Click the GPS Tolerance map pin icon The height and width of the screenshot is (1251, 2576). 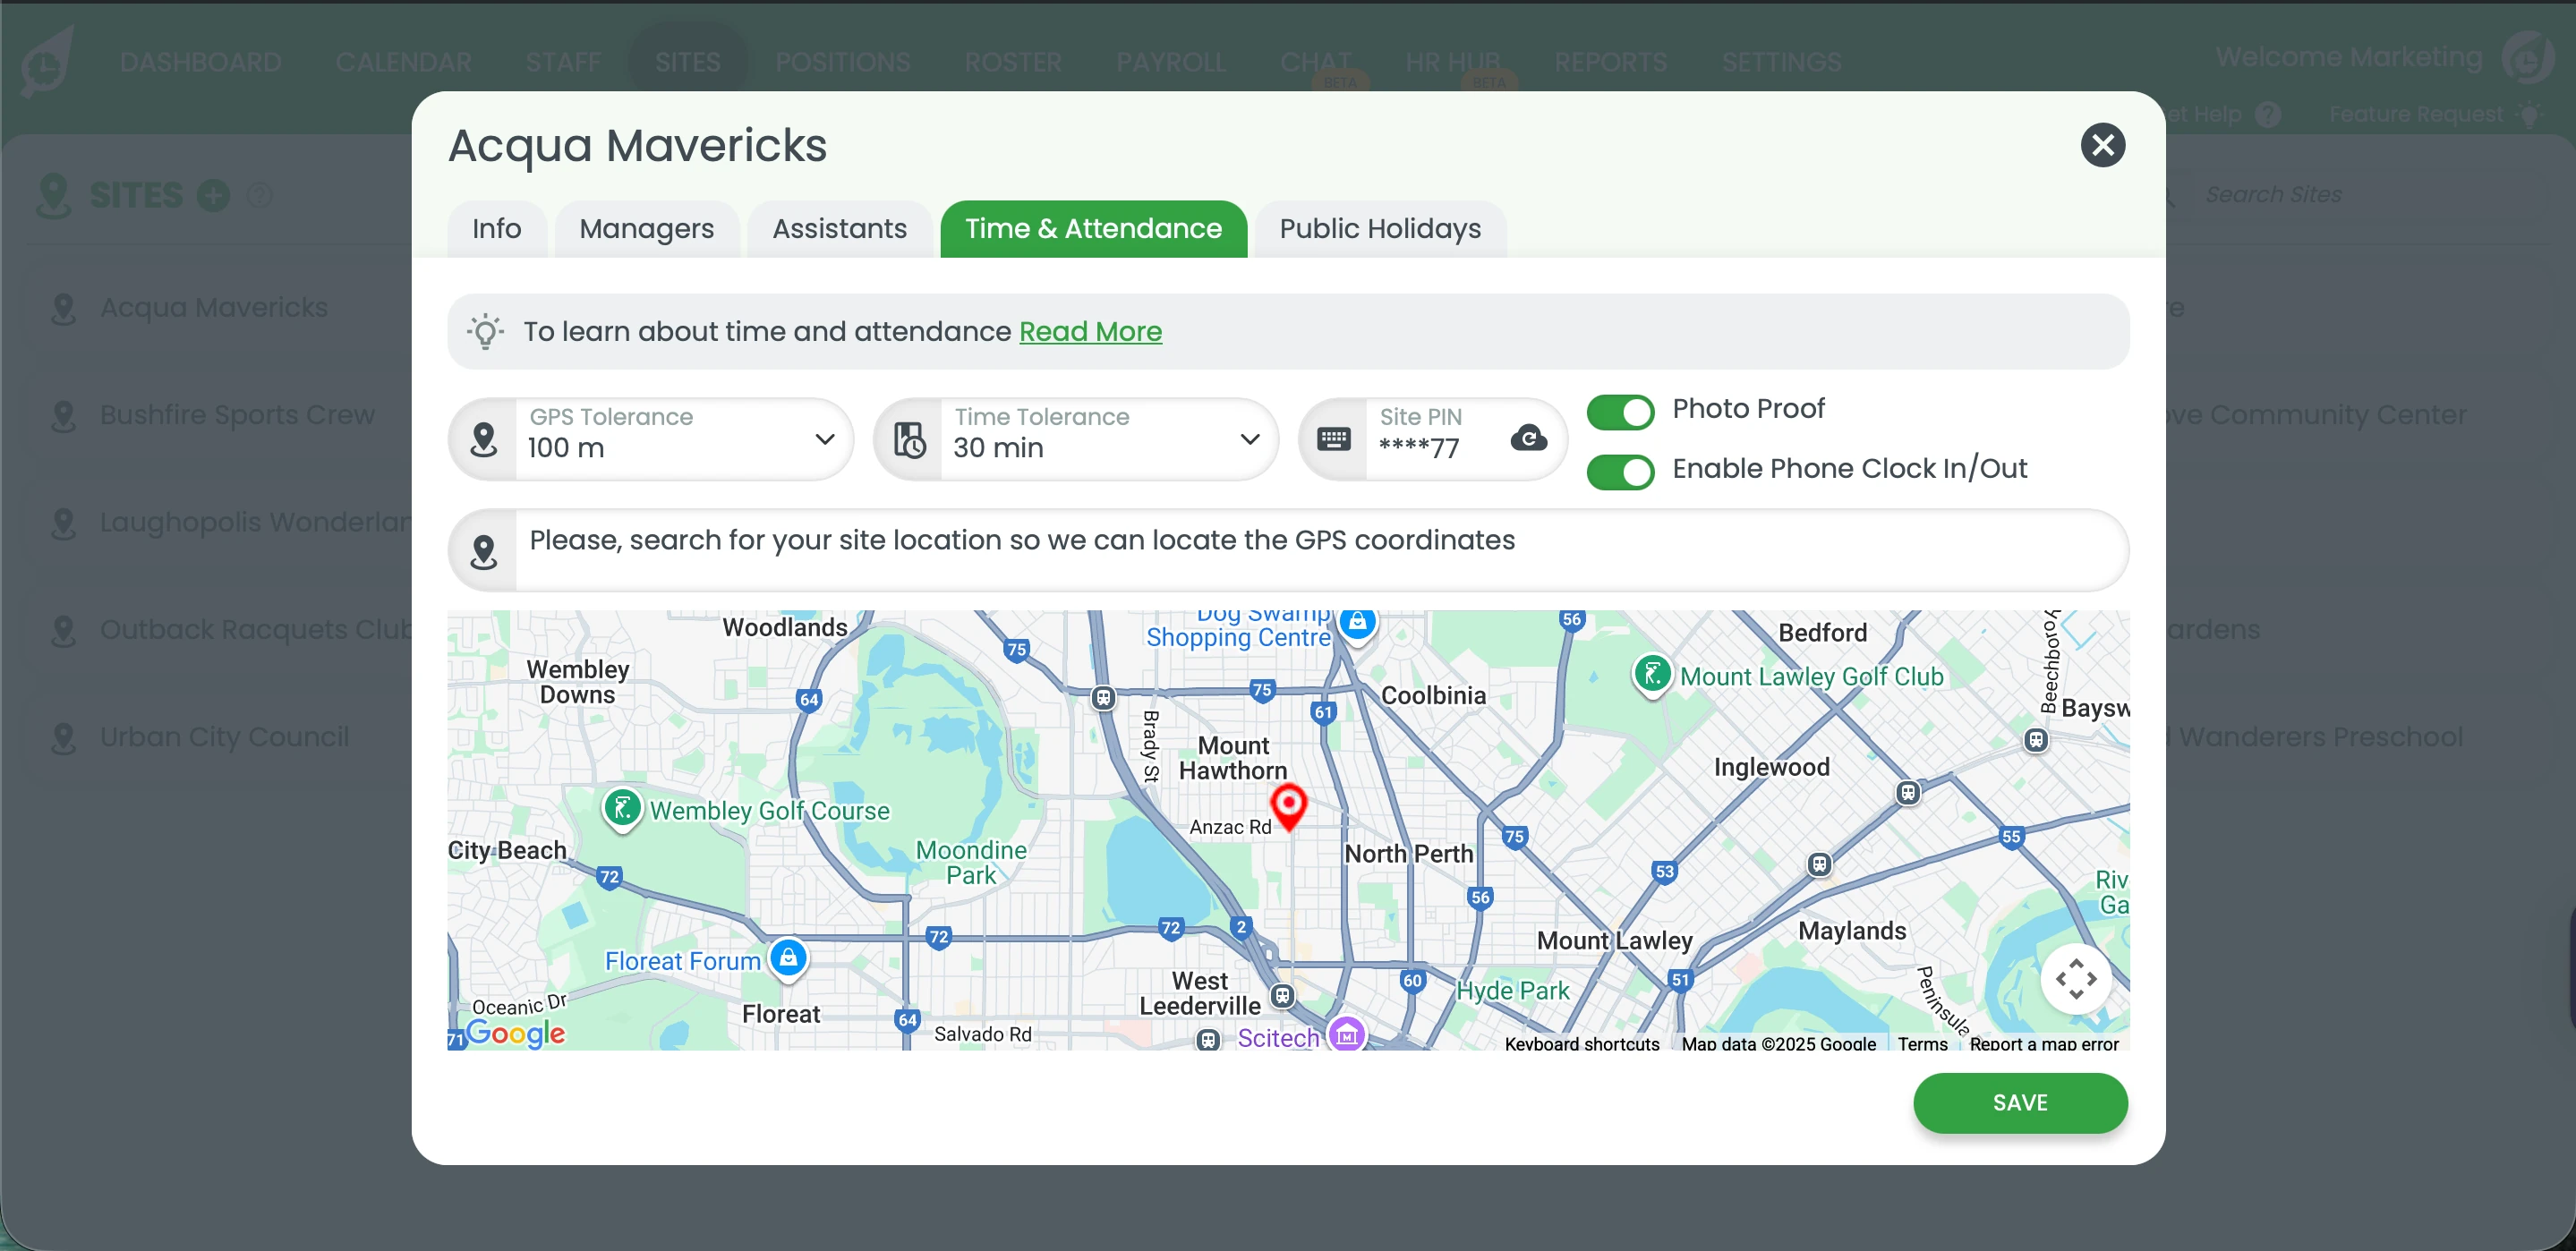484,438
